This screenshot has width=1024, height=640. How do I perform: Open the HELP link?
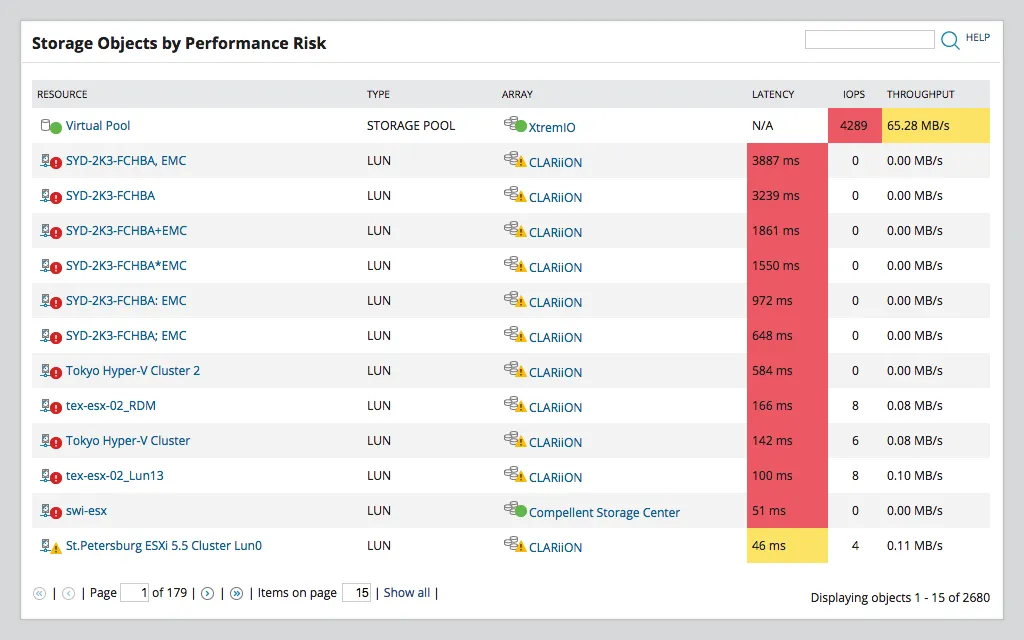(x=979, y=38)
